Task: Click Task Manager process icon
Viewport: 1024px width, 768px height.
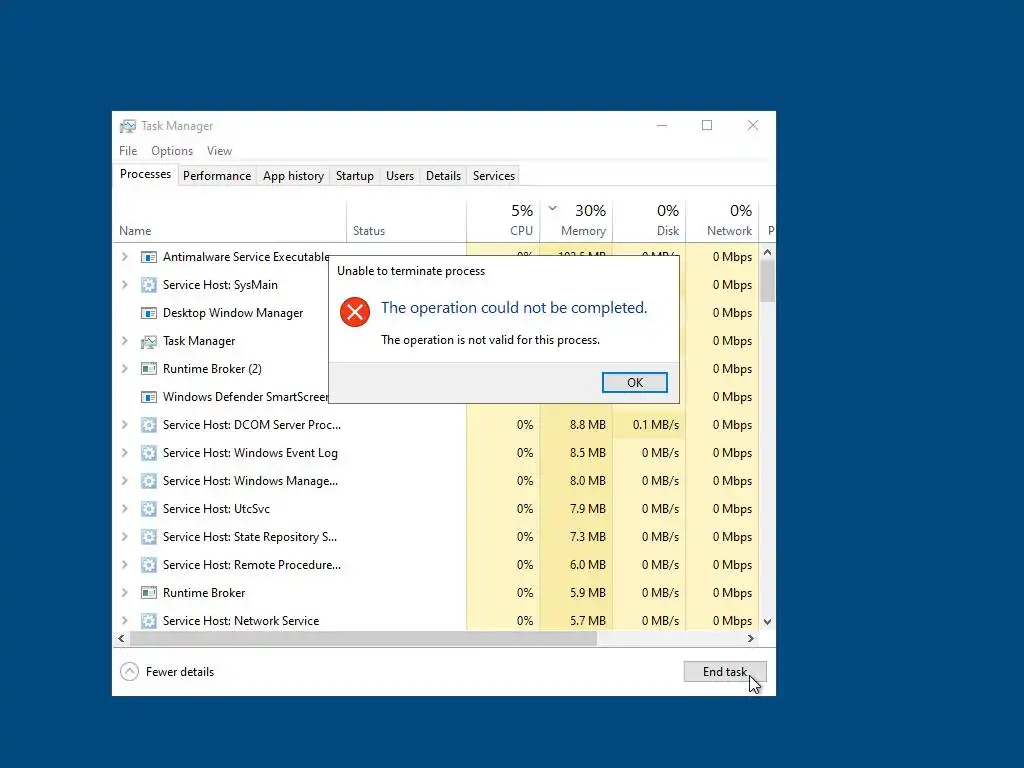Action: [149, 341]
